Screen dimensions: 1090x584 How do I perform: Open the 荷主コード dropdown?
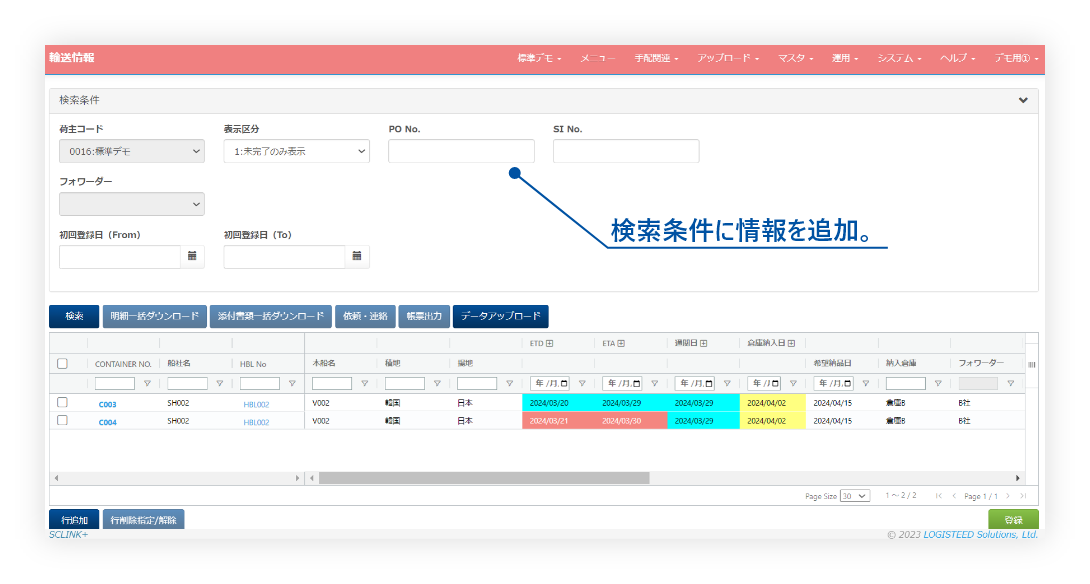pos(132,151)
